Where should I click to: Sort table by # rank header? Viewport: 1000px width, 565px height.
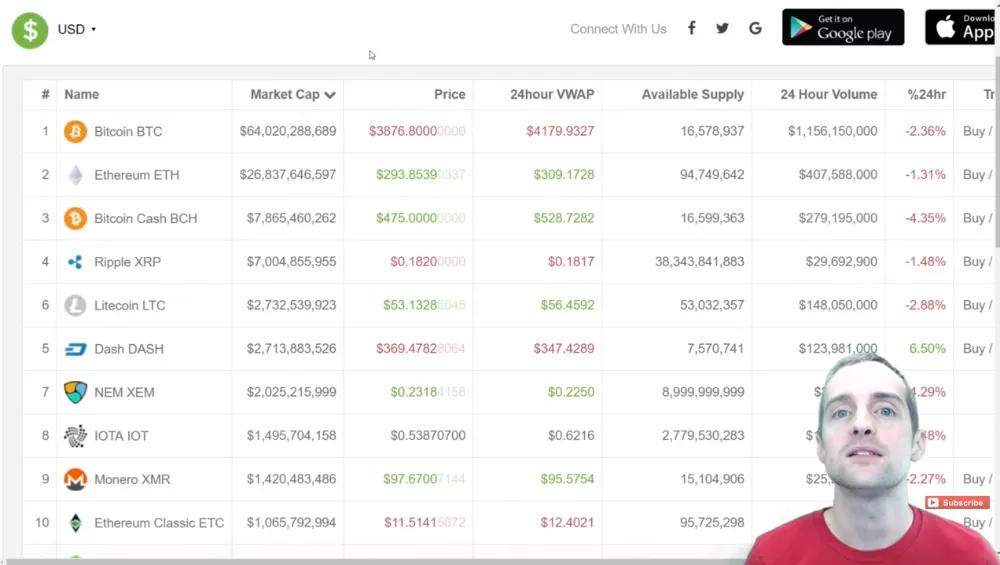click(x=45, y=94)
